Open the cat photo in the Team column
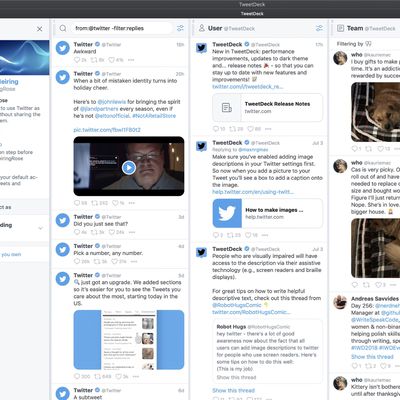Screen dimensions: 400x400 pos(375,248)
